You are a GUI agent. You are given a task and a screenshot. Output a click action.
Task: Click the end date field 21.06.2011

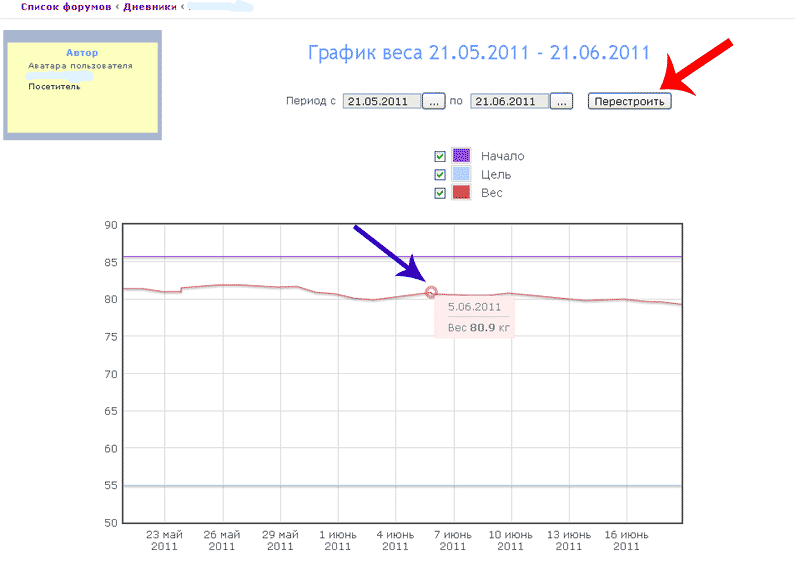509,101
